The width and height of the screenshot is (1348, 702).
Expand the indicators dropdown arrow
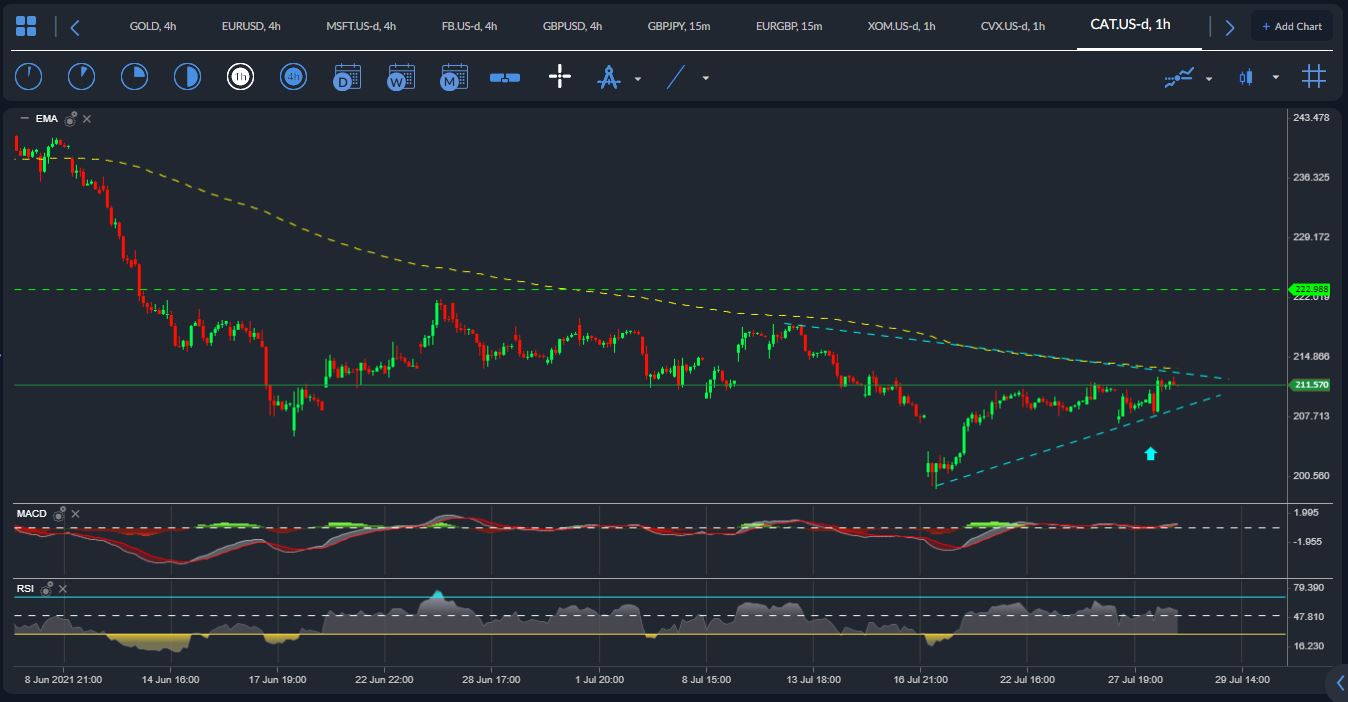point(1209,78)
